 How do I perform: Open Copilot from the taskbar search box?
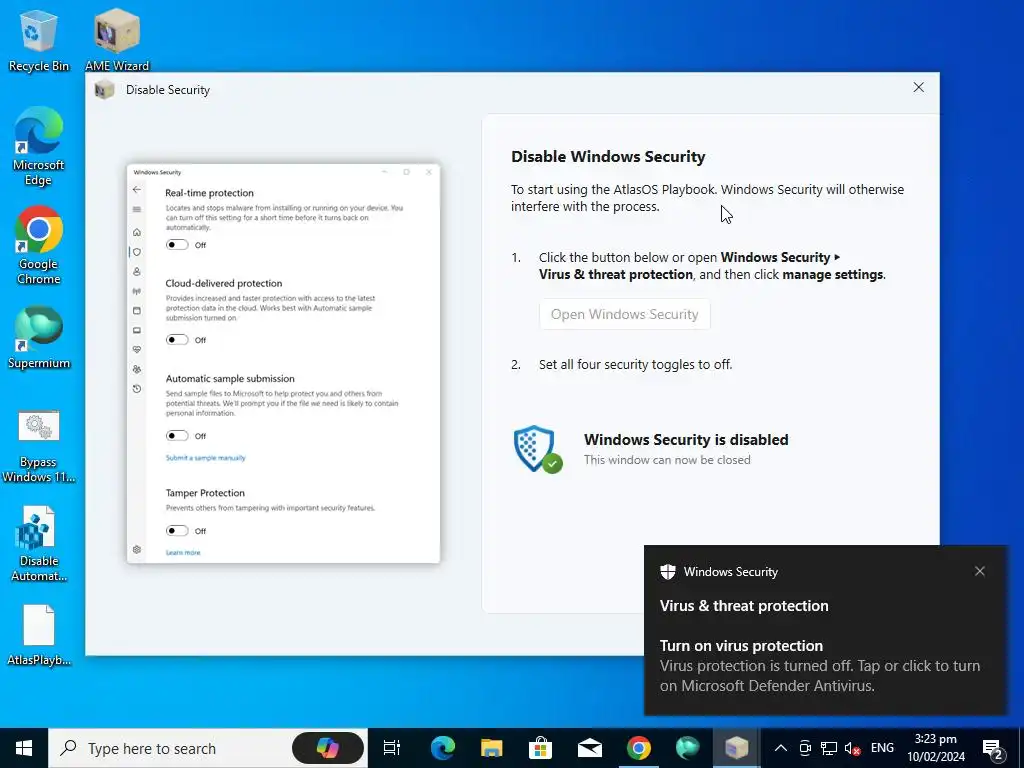pos(327,748)
